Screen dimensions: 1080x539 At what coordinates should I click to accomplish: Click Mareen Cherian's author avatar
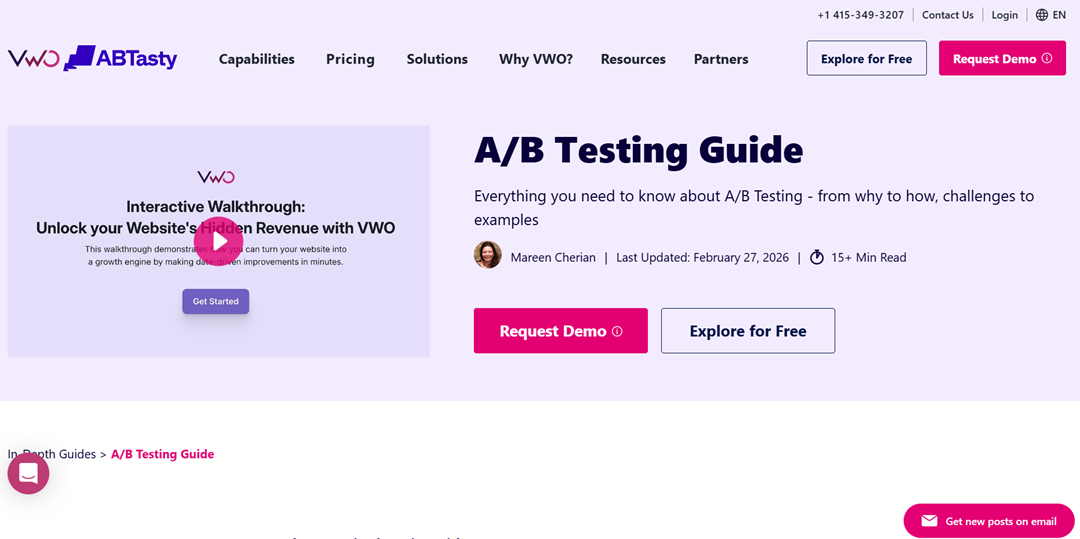488,255
